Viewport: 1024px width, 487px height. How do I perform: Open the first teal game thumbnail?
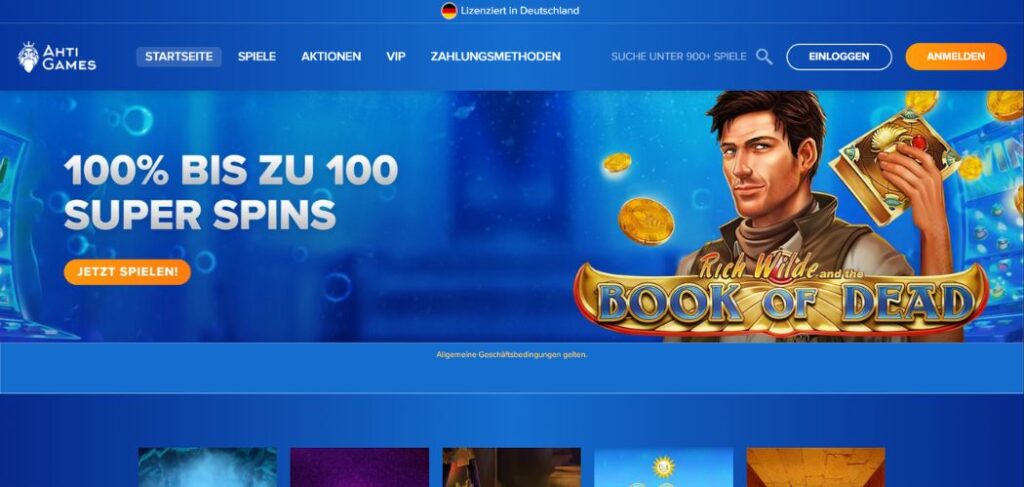pos(208,467)
